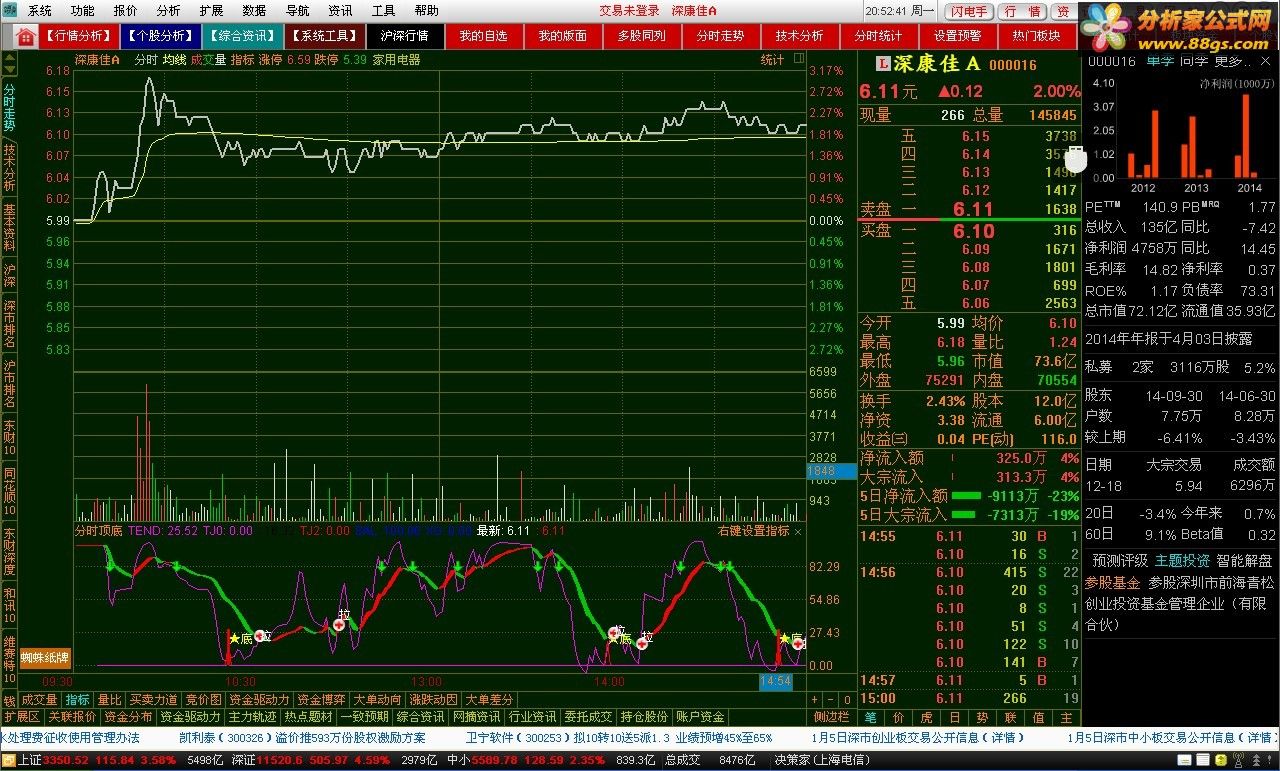Viewport: 1280px width, 771px height.
Task: Switch to 大单动向 indicator tab
Action: click(377, 700)
